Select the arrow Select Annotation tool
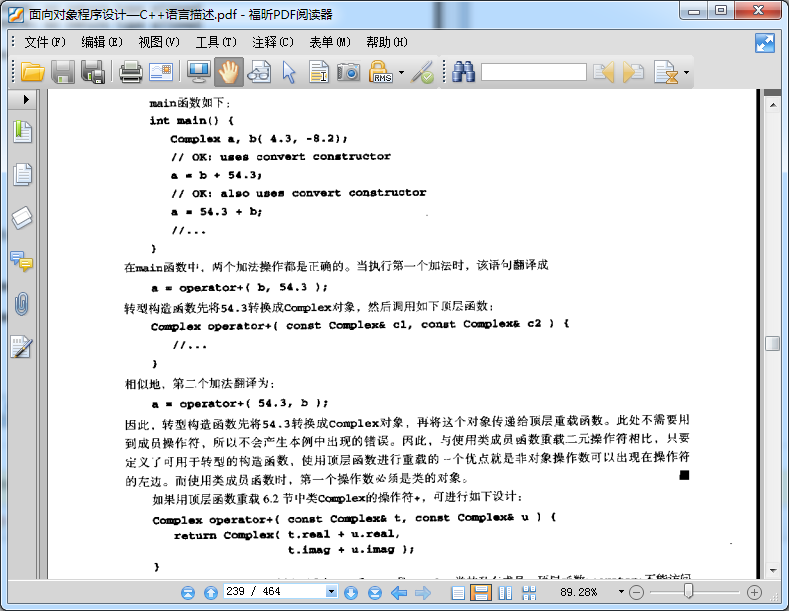Viewport: 789px width, 611px height. 289,72
